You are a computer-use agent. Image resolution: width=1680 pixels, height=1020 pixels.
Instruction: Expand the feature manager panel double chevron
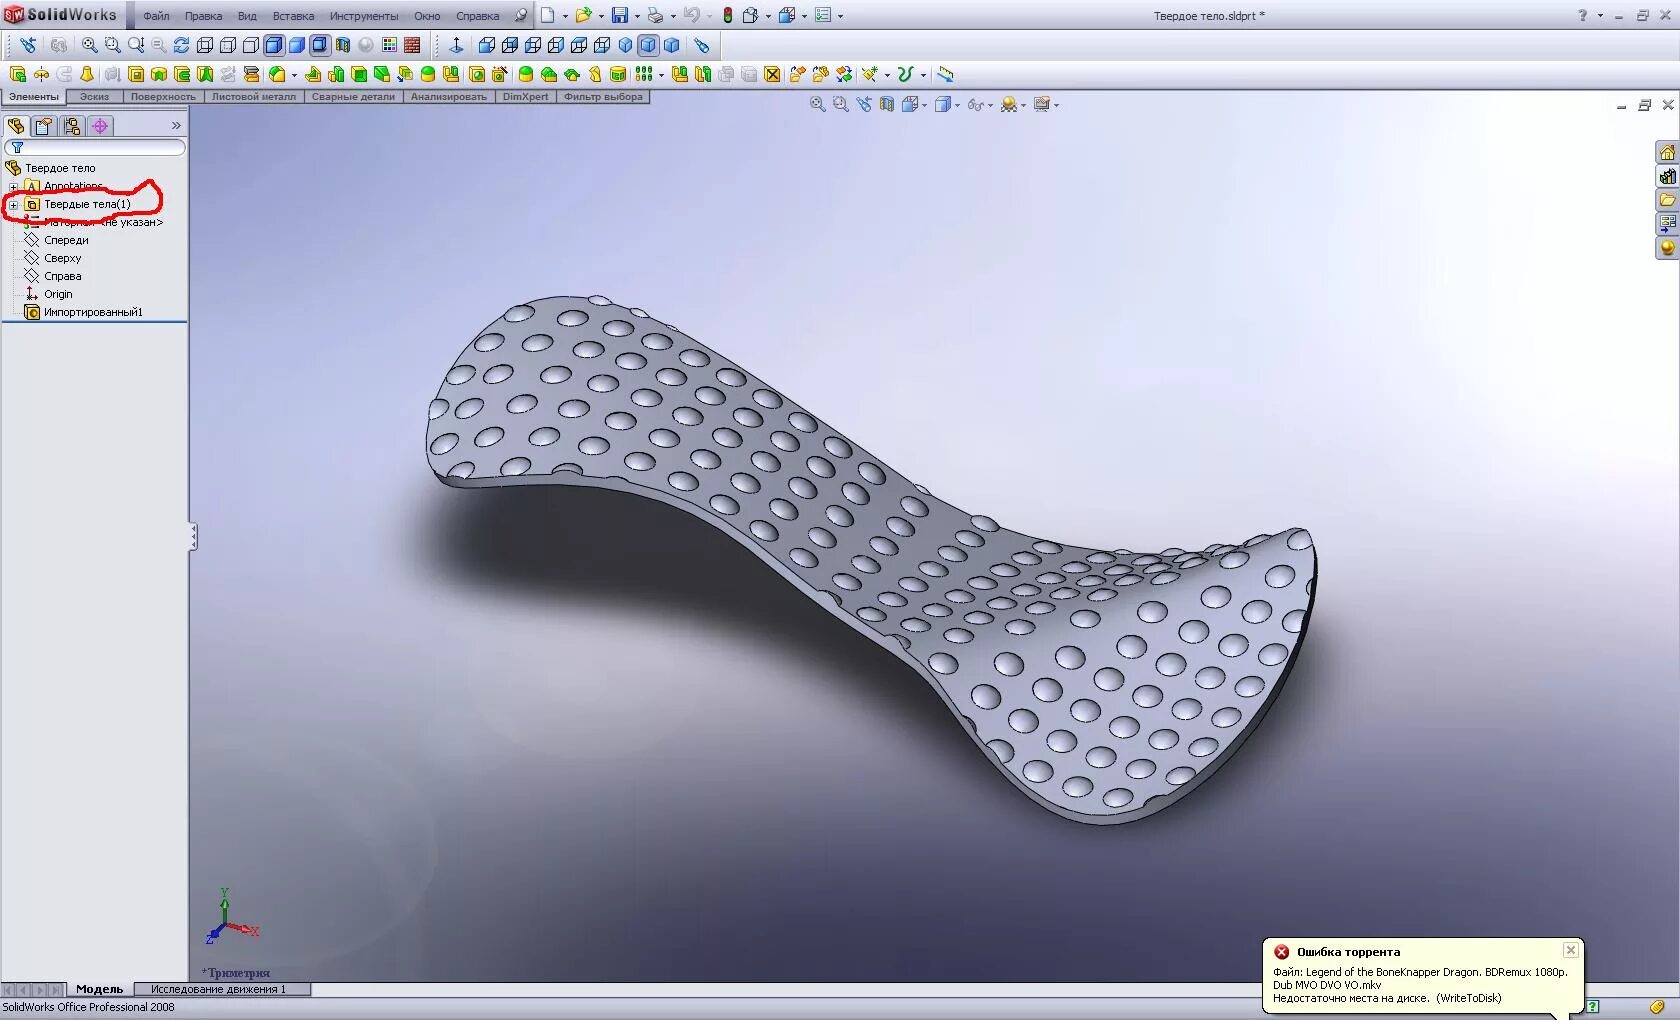[176, 126]
